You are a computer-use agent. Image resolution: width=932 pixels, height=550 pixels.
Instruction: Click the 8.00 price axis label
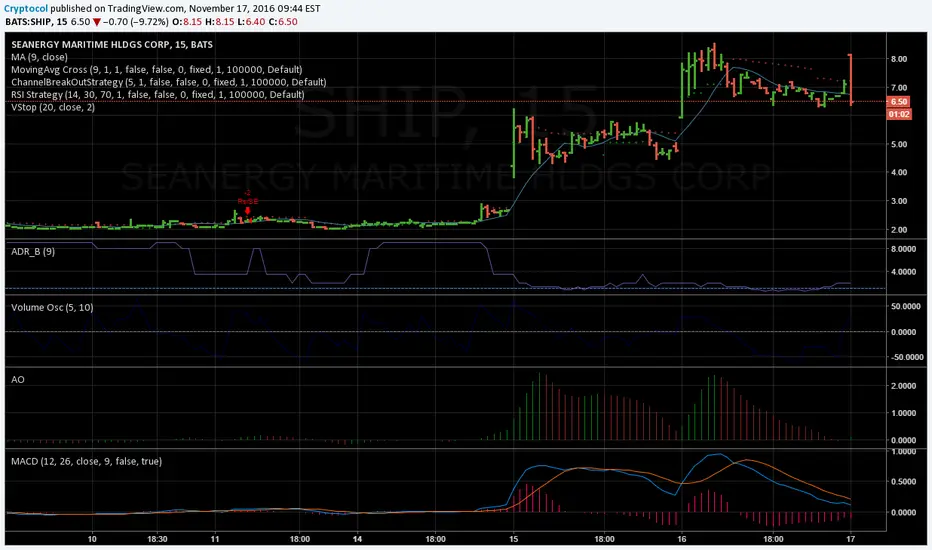[899, 59]
